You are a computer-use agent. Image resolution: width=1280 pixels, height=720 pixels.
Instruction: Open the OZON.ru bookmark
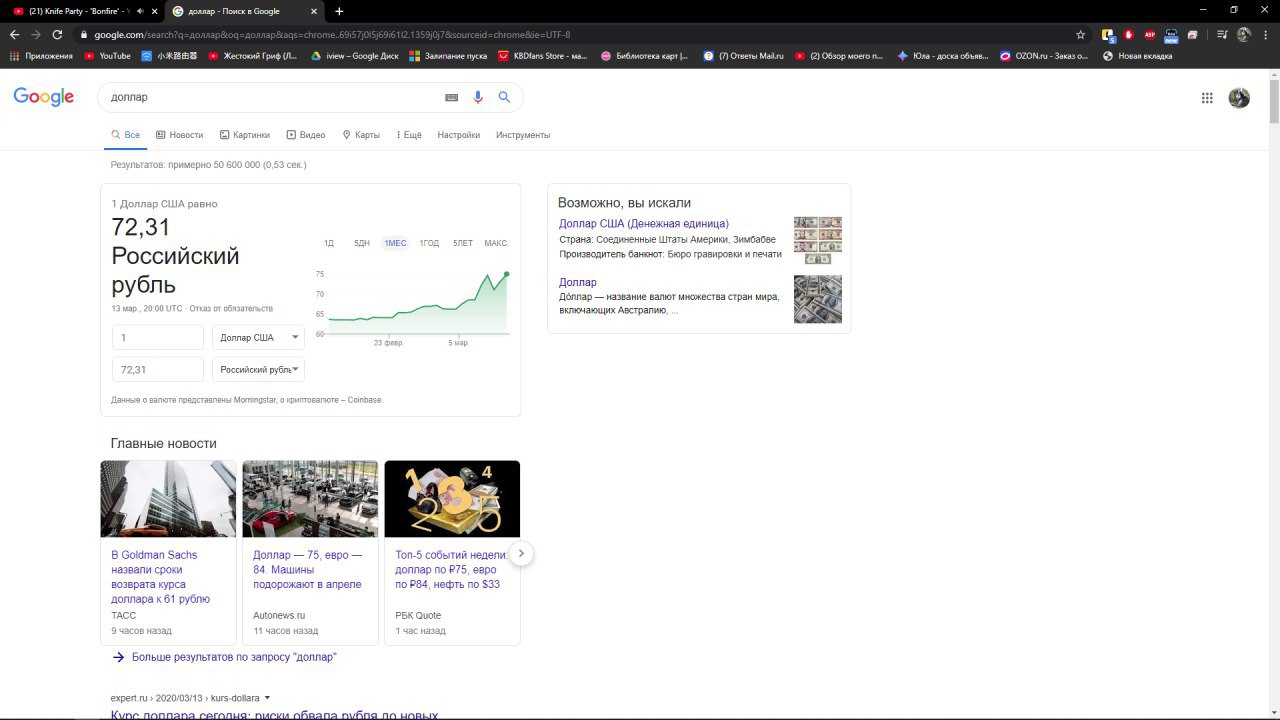1044,56
